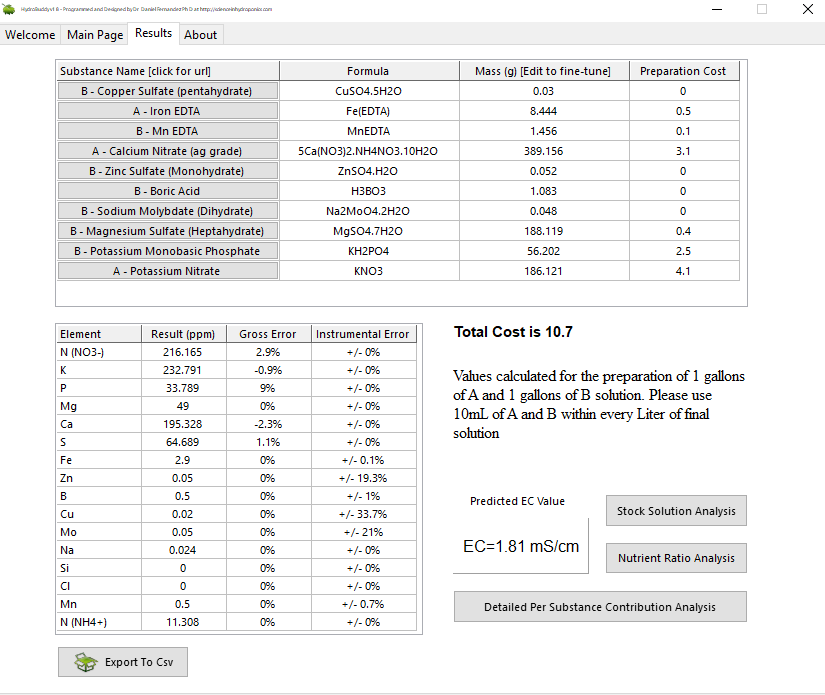Open the About tab
Screen dimensions: 825x695
point(200,35)
